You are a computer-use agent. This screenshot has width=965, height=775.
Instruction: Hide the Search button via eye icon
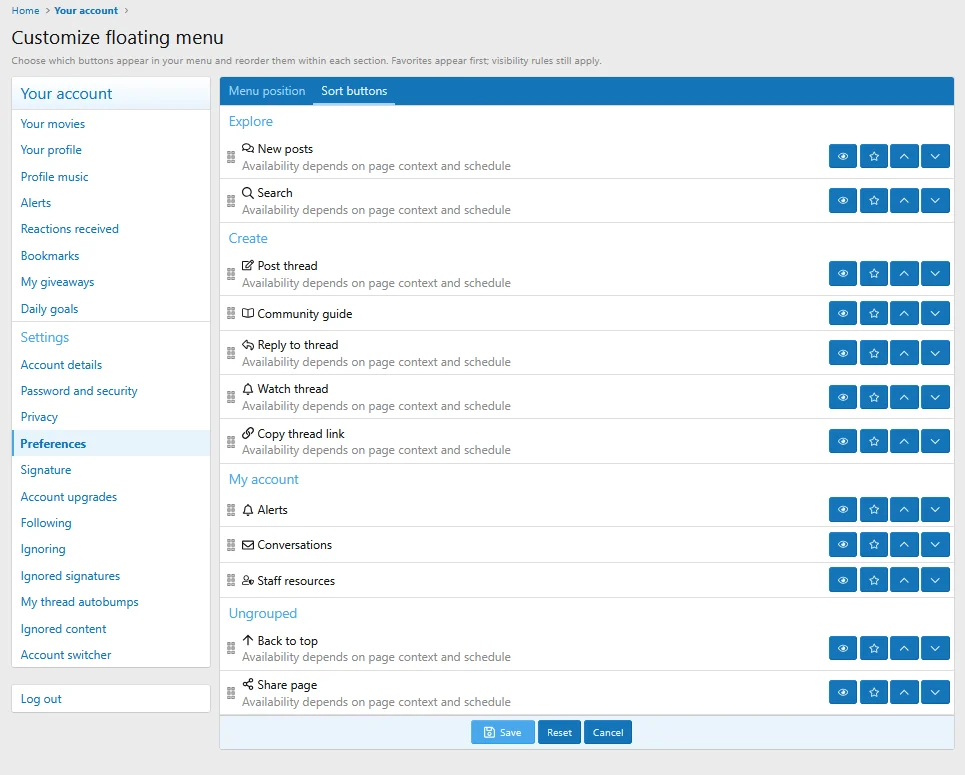click(x=843, y=201)
